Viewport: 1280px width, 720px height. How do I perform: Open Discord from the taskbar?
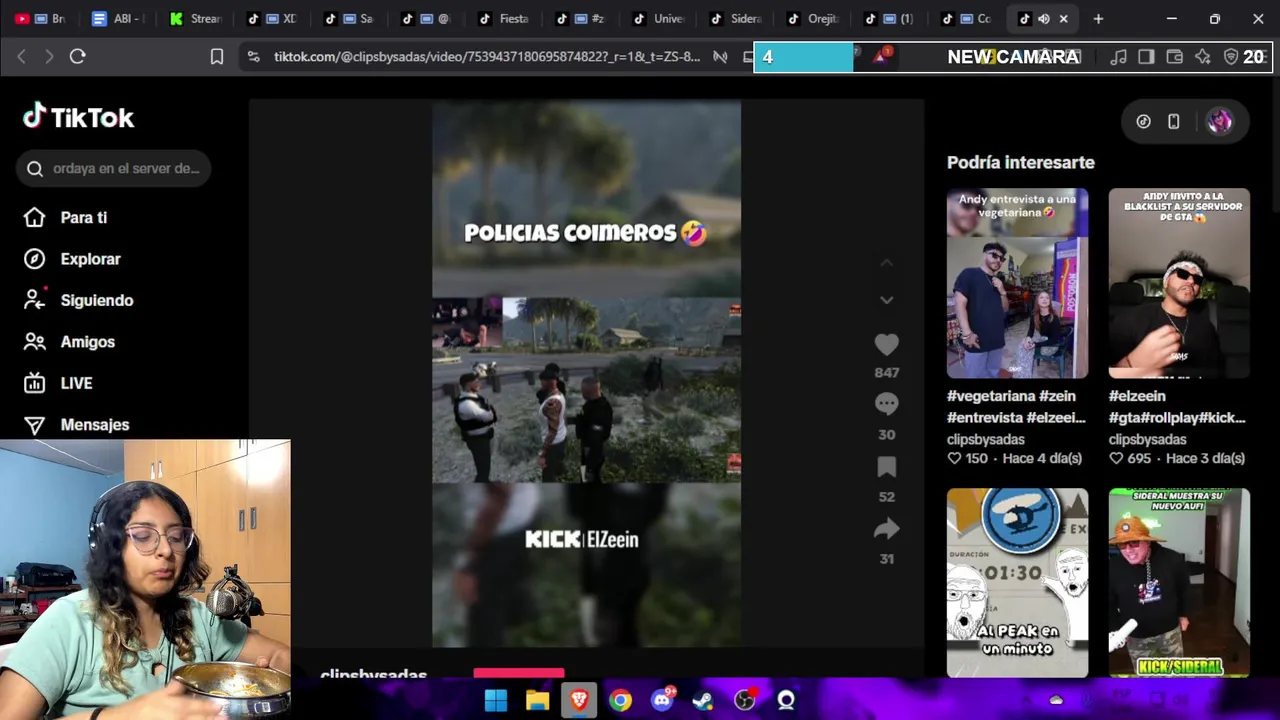[662, 700]
